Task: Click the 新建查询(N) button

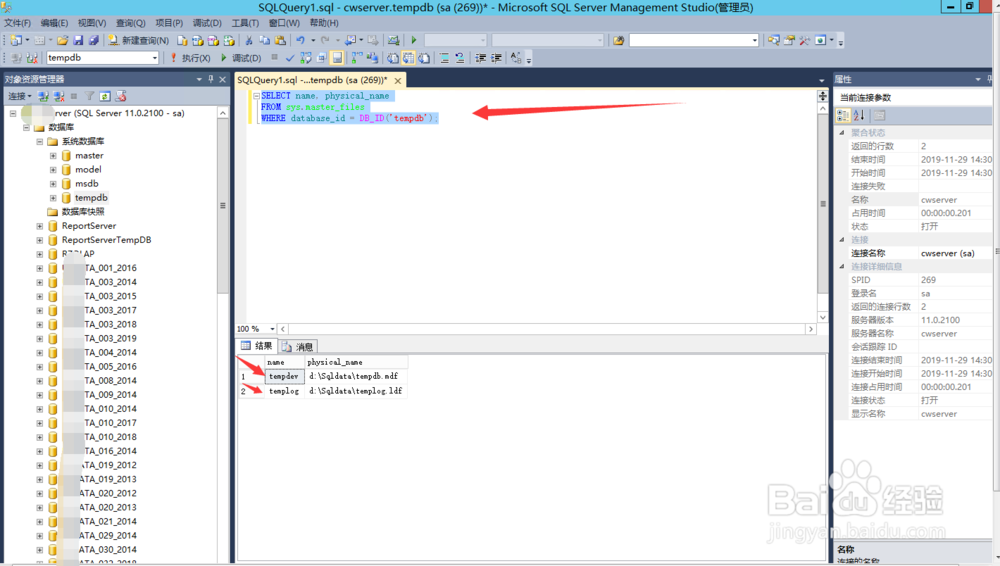Action: (x=138, y=40)
